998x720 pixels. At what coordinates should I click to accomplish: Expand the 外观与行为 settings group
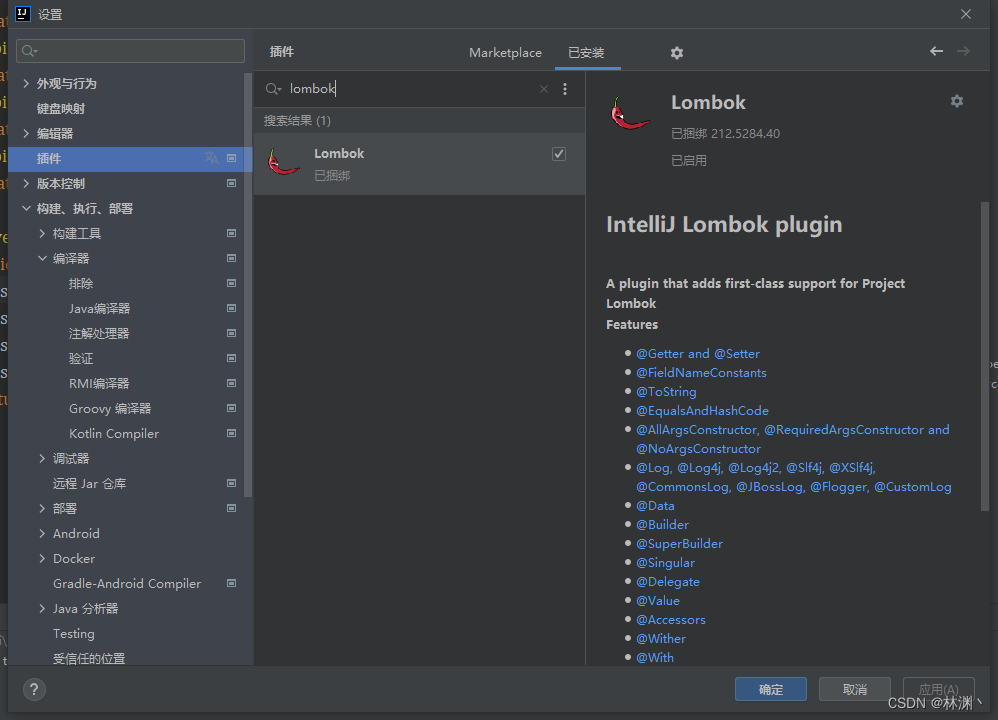click(x=26, y=83)
